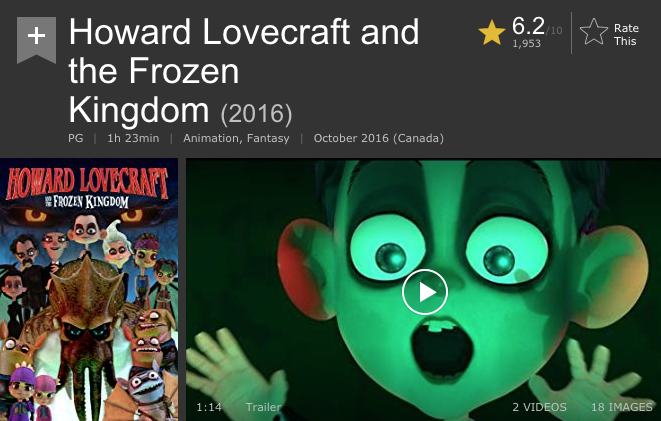Click the Trailer label under the video
The image size is (661, 421).
point(263,407)
